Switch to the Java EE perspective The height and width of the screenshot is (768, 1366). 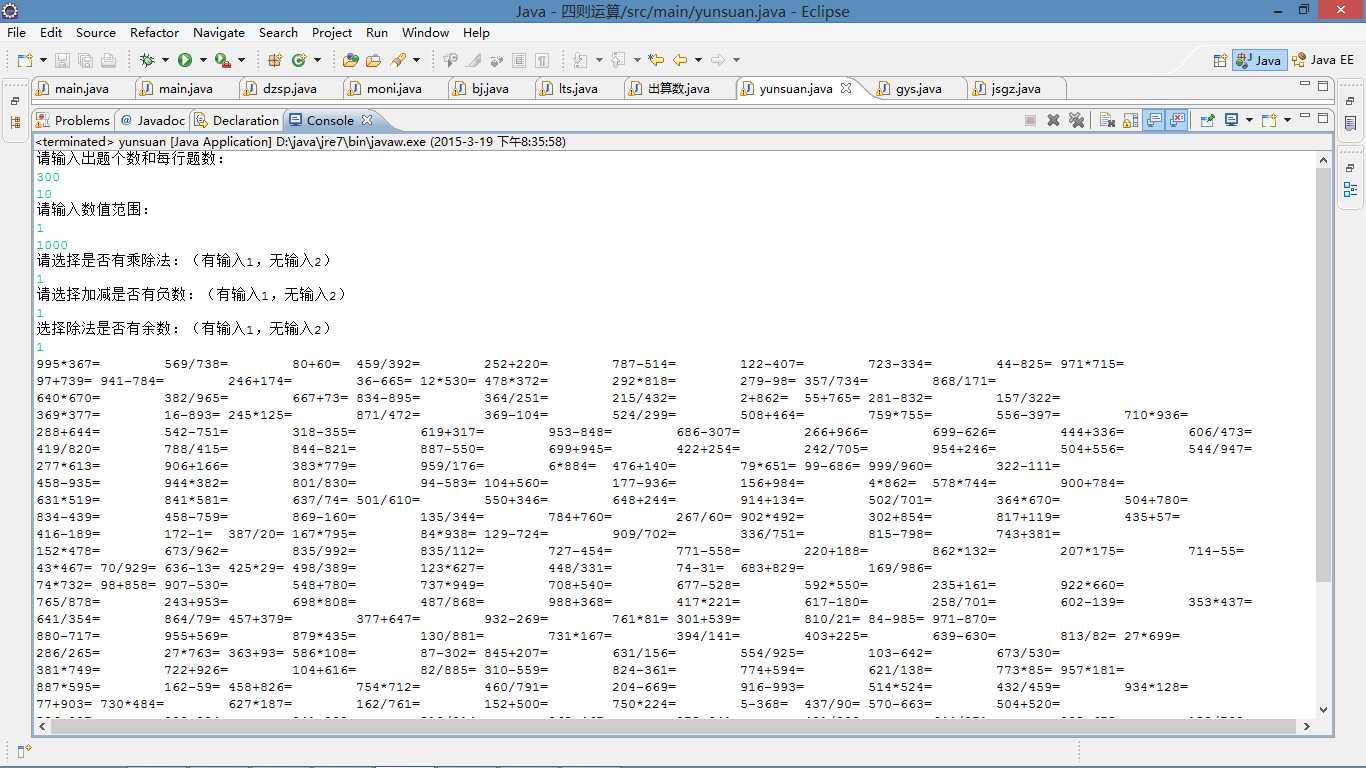point(1322,60)
